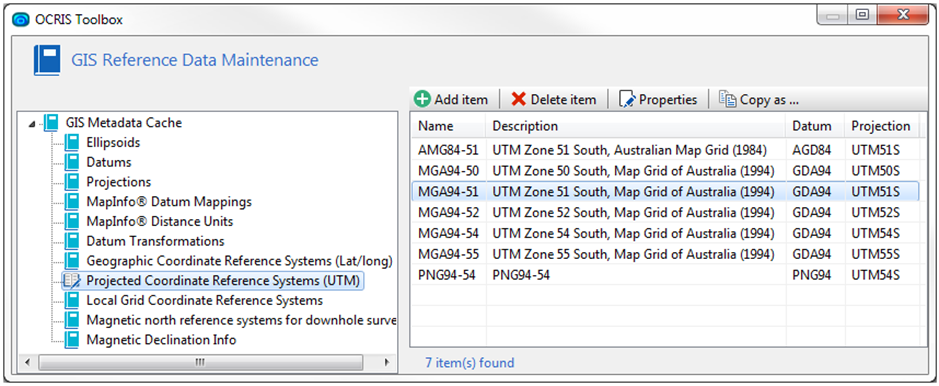The width and height of the screenshot is (939, 386).
Task: Click the book icon beside Datum Transformations
Action: [x=72, y=241]
